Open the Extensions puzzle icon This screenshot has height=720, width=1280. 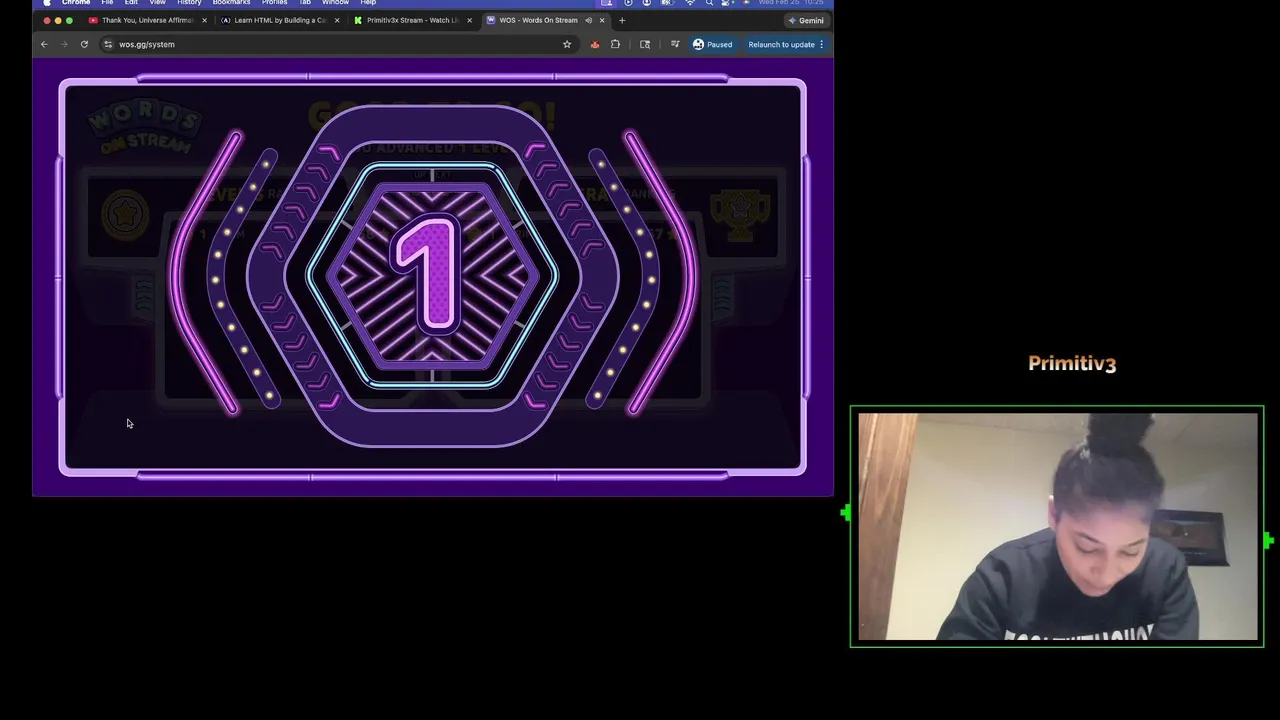pyautogui.click(x=615, y=44)
